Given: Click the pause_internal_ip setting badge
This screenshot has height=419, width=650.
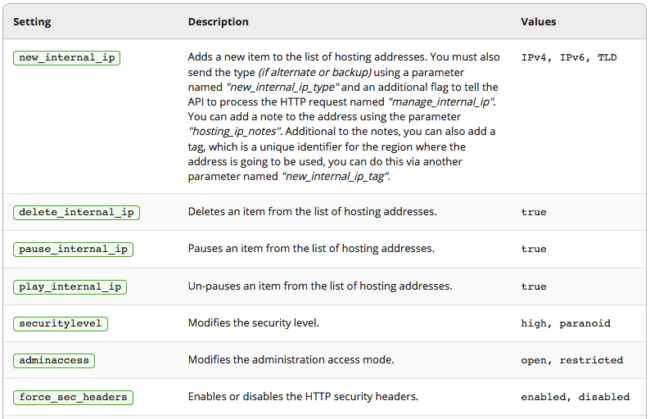Looking at the screenshot, I should pyautogui.click(x=73, y=249).
